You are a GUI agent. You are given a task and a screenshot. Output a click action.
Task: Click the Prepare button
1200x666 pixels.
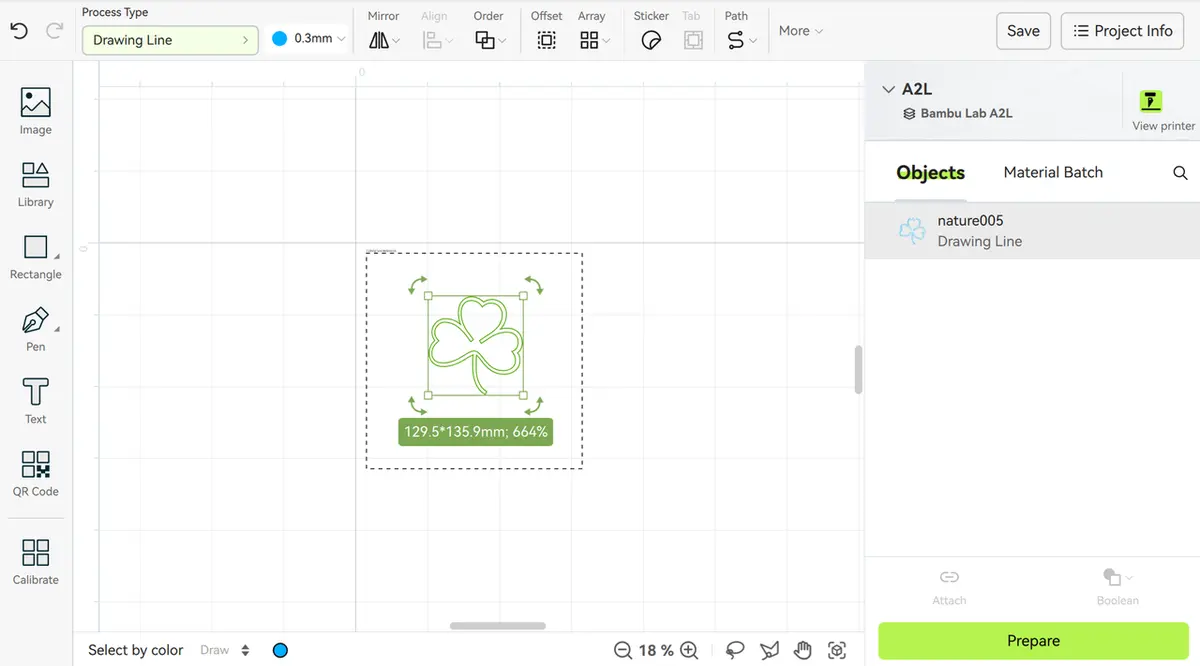tap(1033, 641)
